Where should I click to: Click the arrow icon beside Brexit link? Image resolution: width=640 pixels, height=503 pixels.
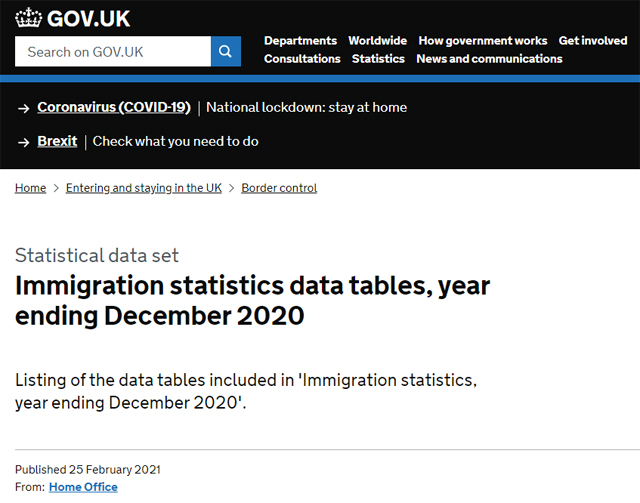(24, 142)
